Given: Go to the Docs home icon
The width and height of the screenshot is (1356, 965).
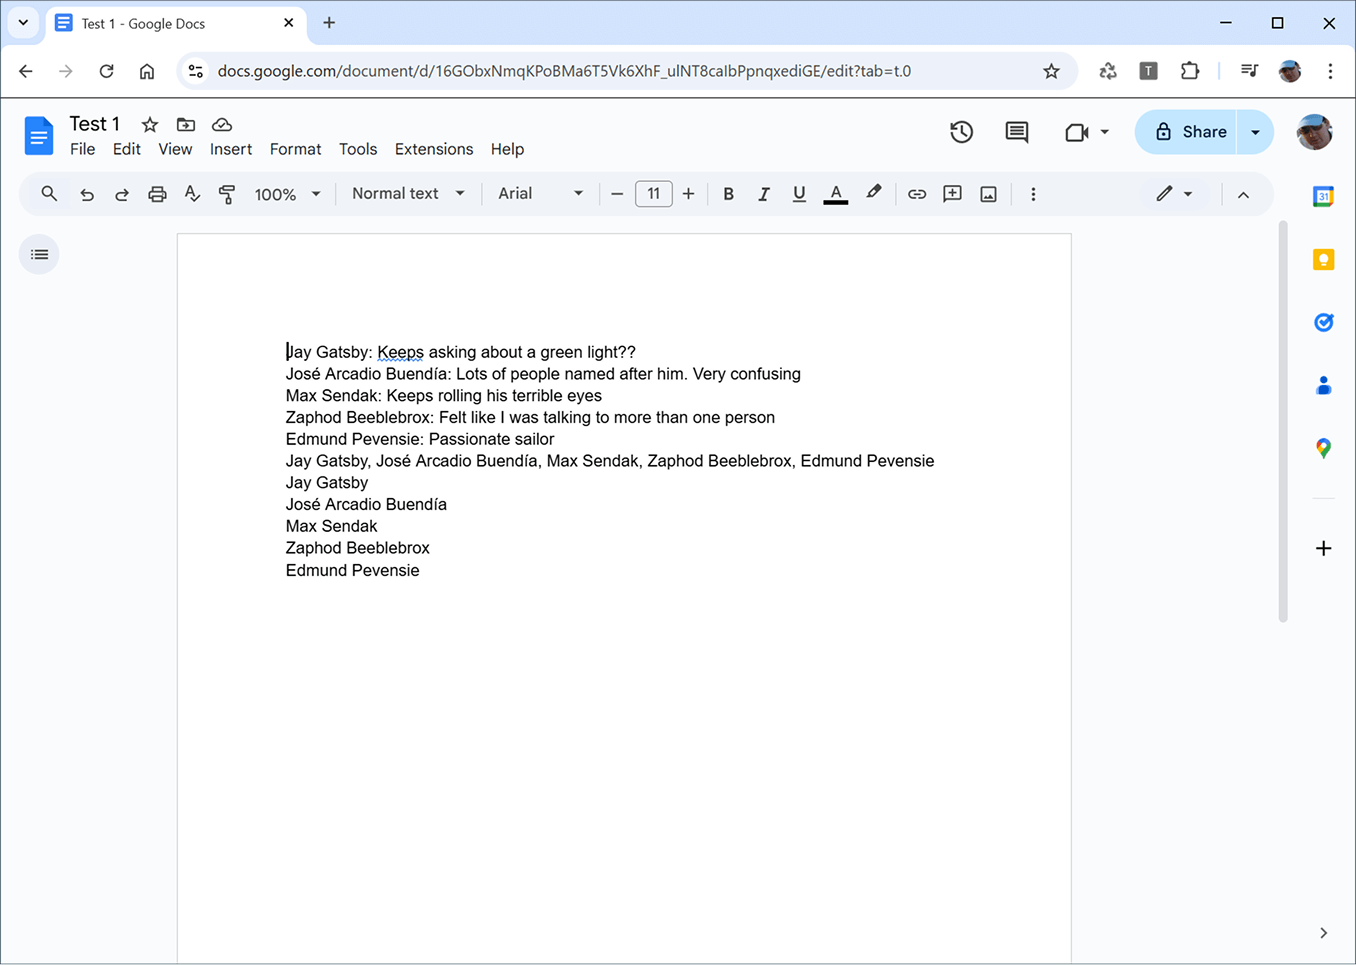Looking at the screenshot, I should [38, 136].
